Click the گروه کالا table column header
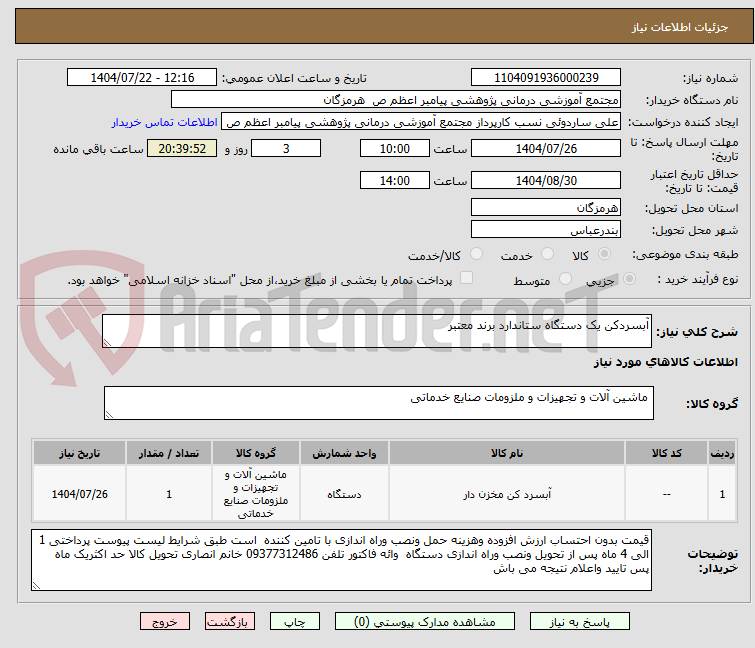Viewport: 755px width, 648px height. pyautogui.click(x=256, y=453)
